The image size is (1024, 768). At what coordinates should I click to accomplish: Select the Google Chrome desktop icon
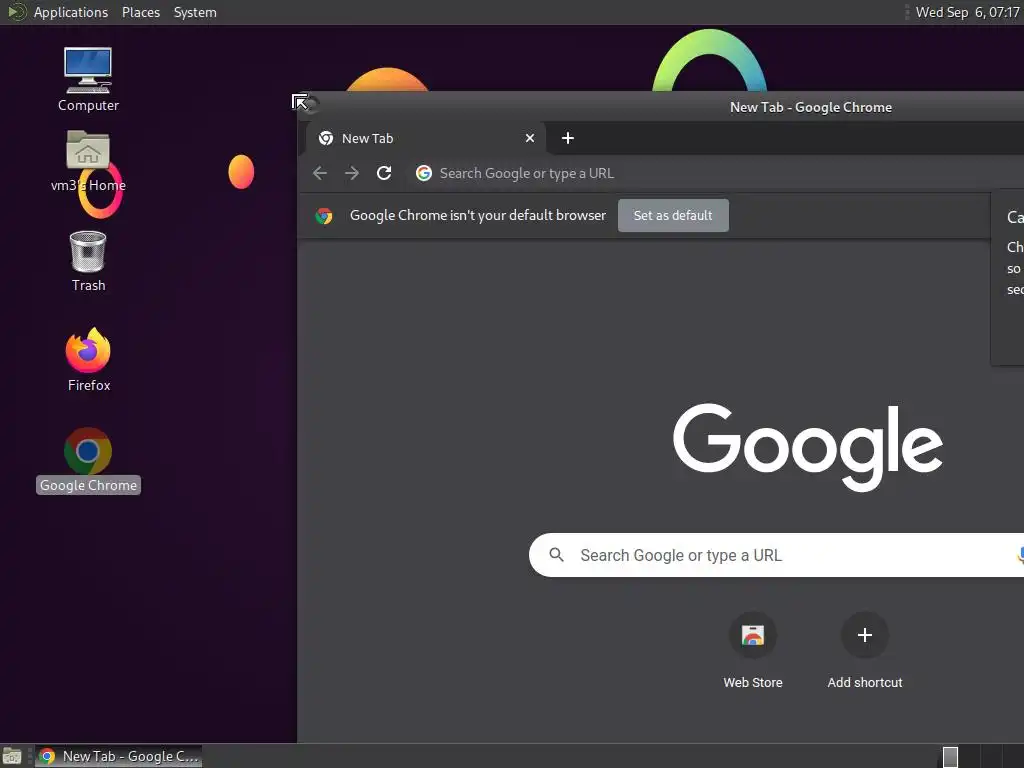(88, 460)
